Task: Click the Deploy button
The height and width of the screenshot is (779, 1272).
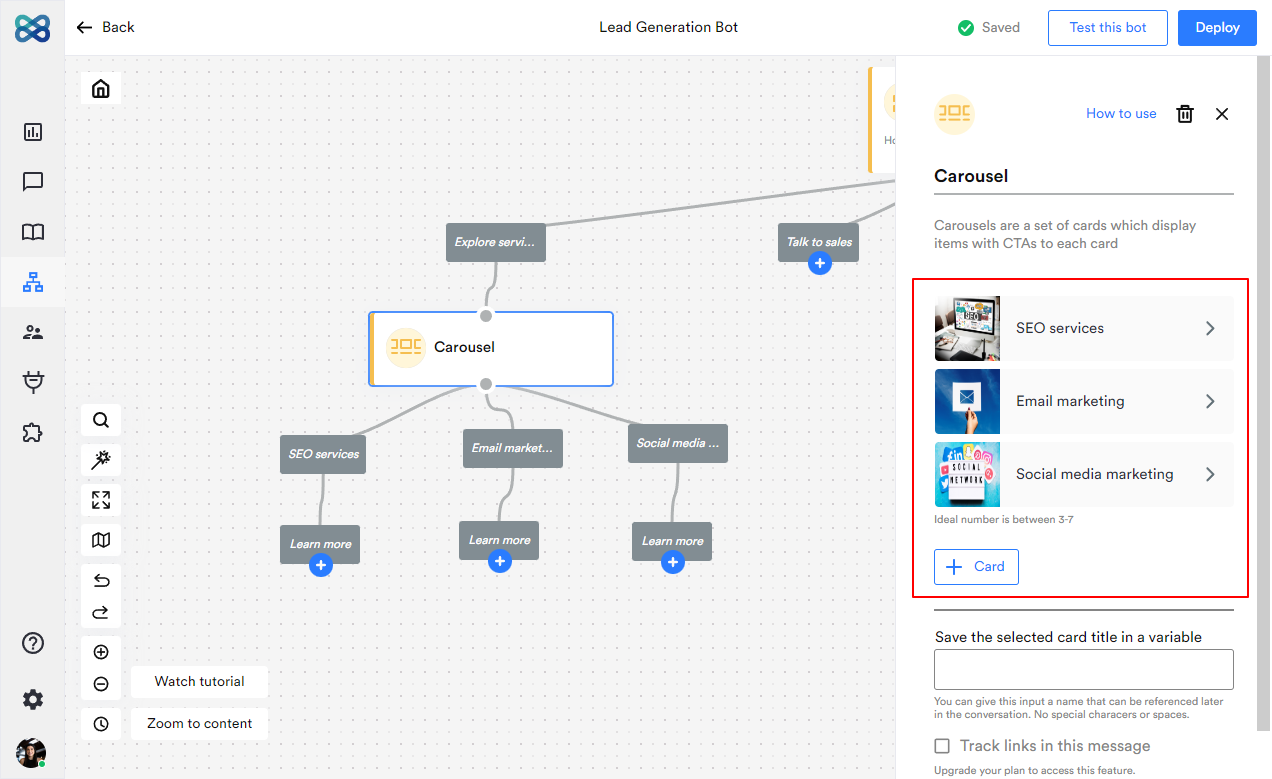Action: click(1217, 28)
